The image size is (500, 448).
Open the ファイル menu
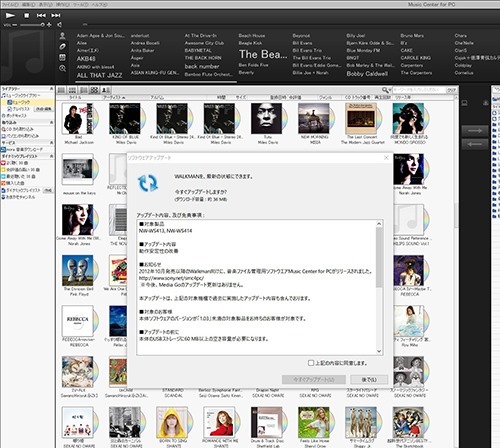(10, 5)
